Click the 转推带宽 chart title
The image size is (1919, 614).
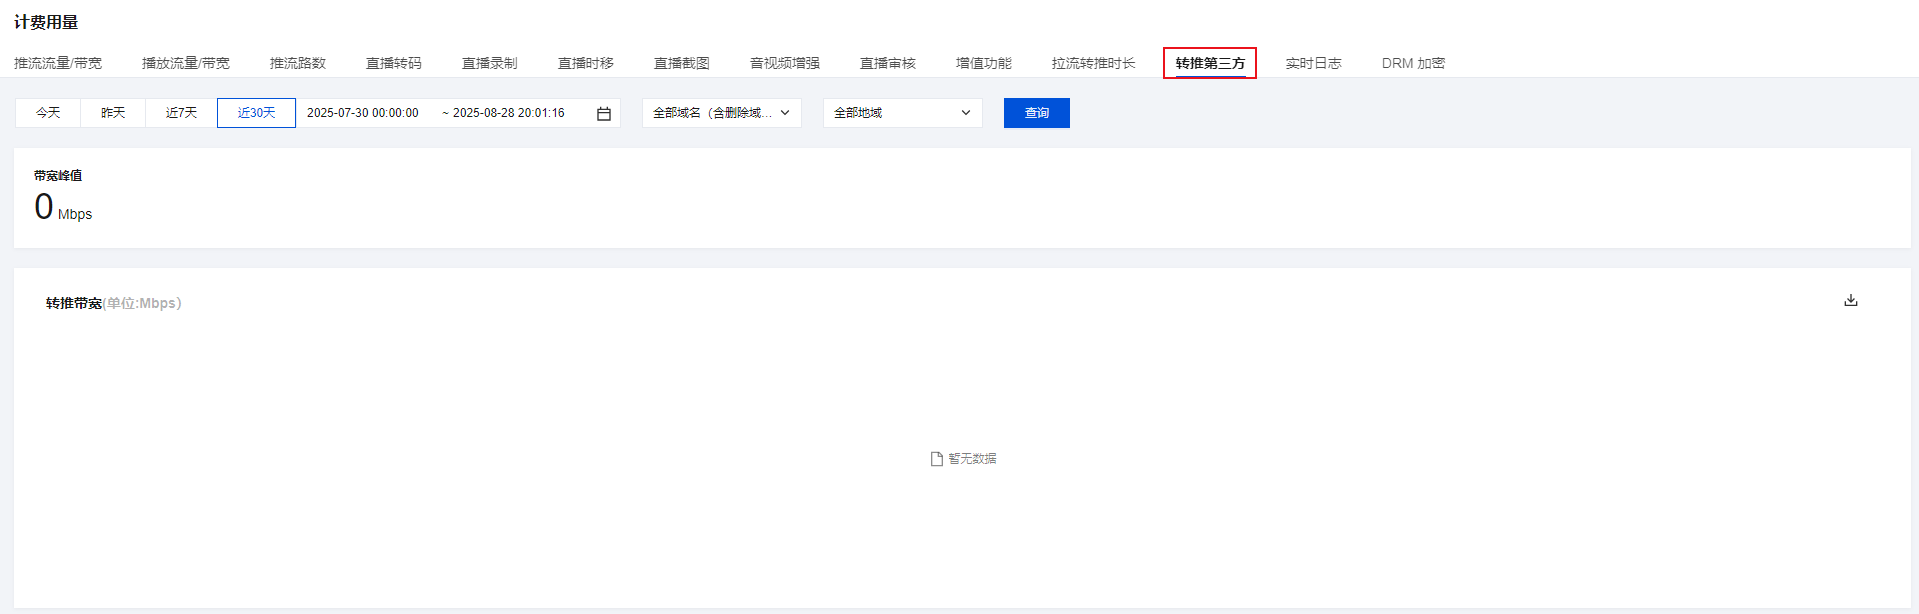pos(74,303)
